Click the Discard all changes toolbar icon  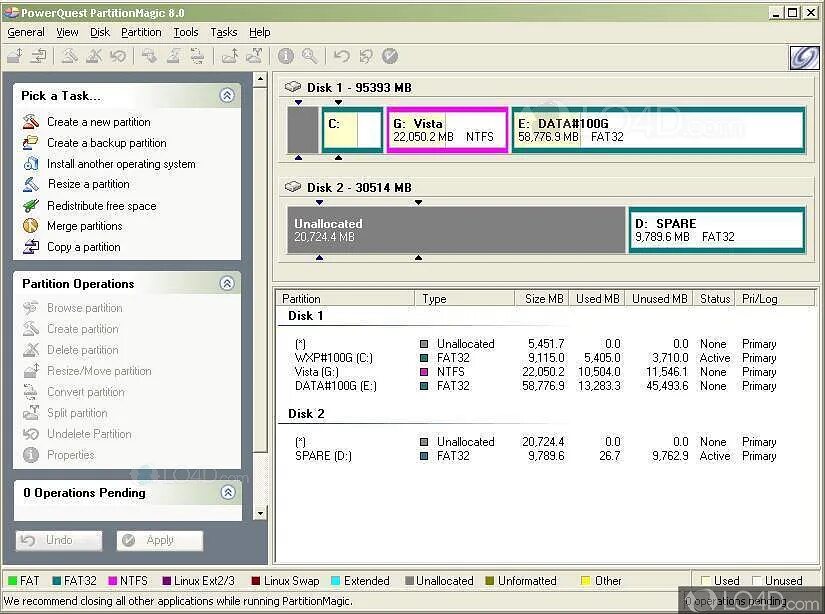coord(366,56)
